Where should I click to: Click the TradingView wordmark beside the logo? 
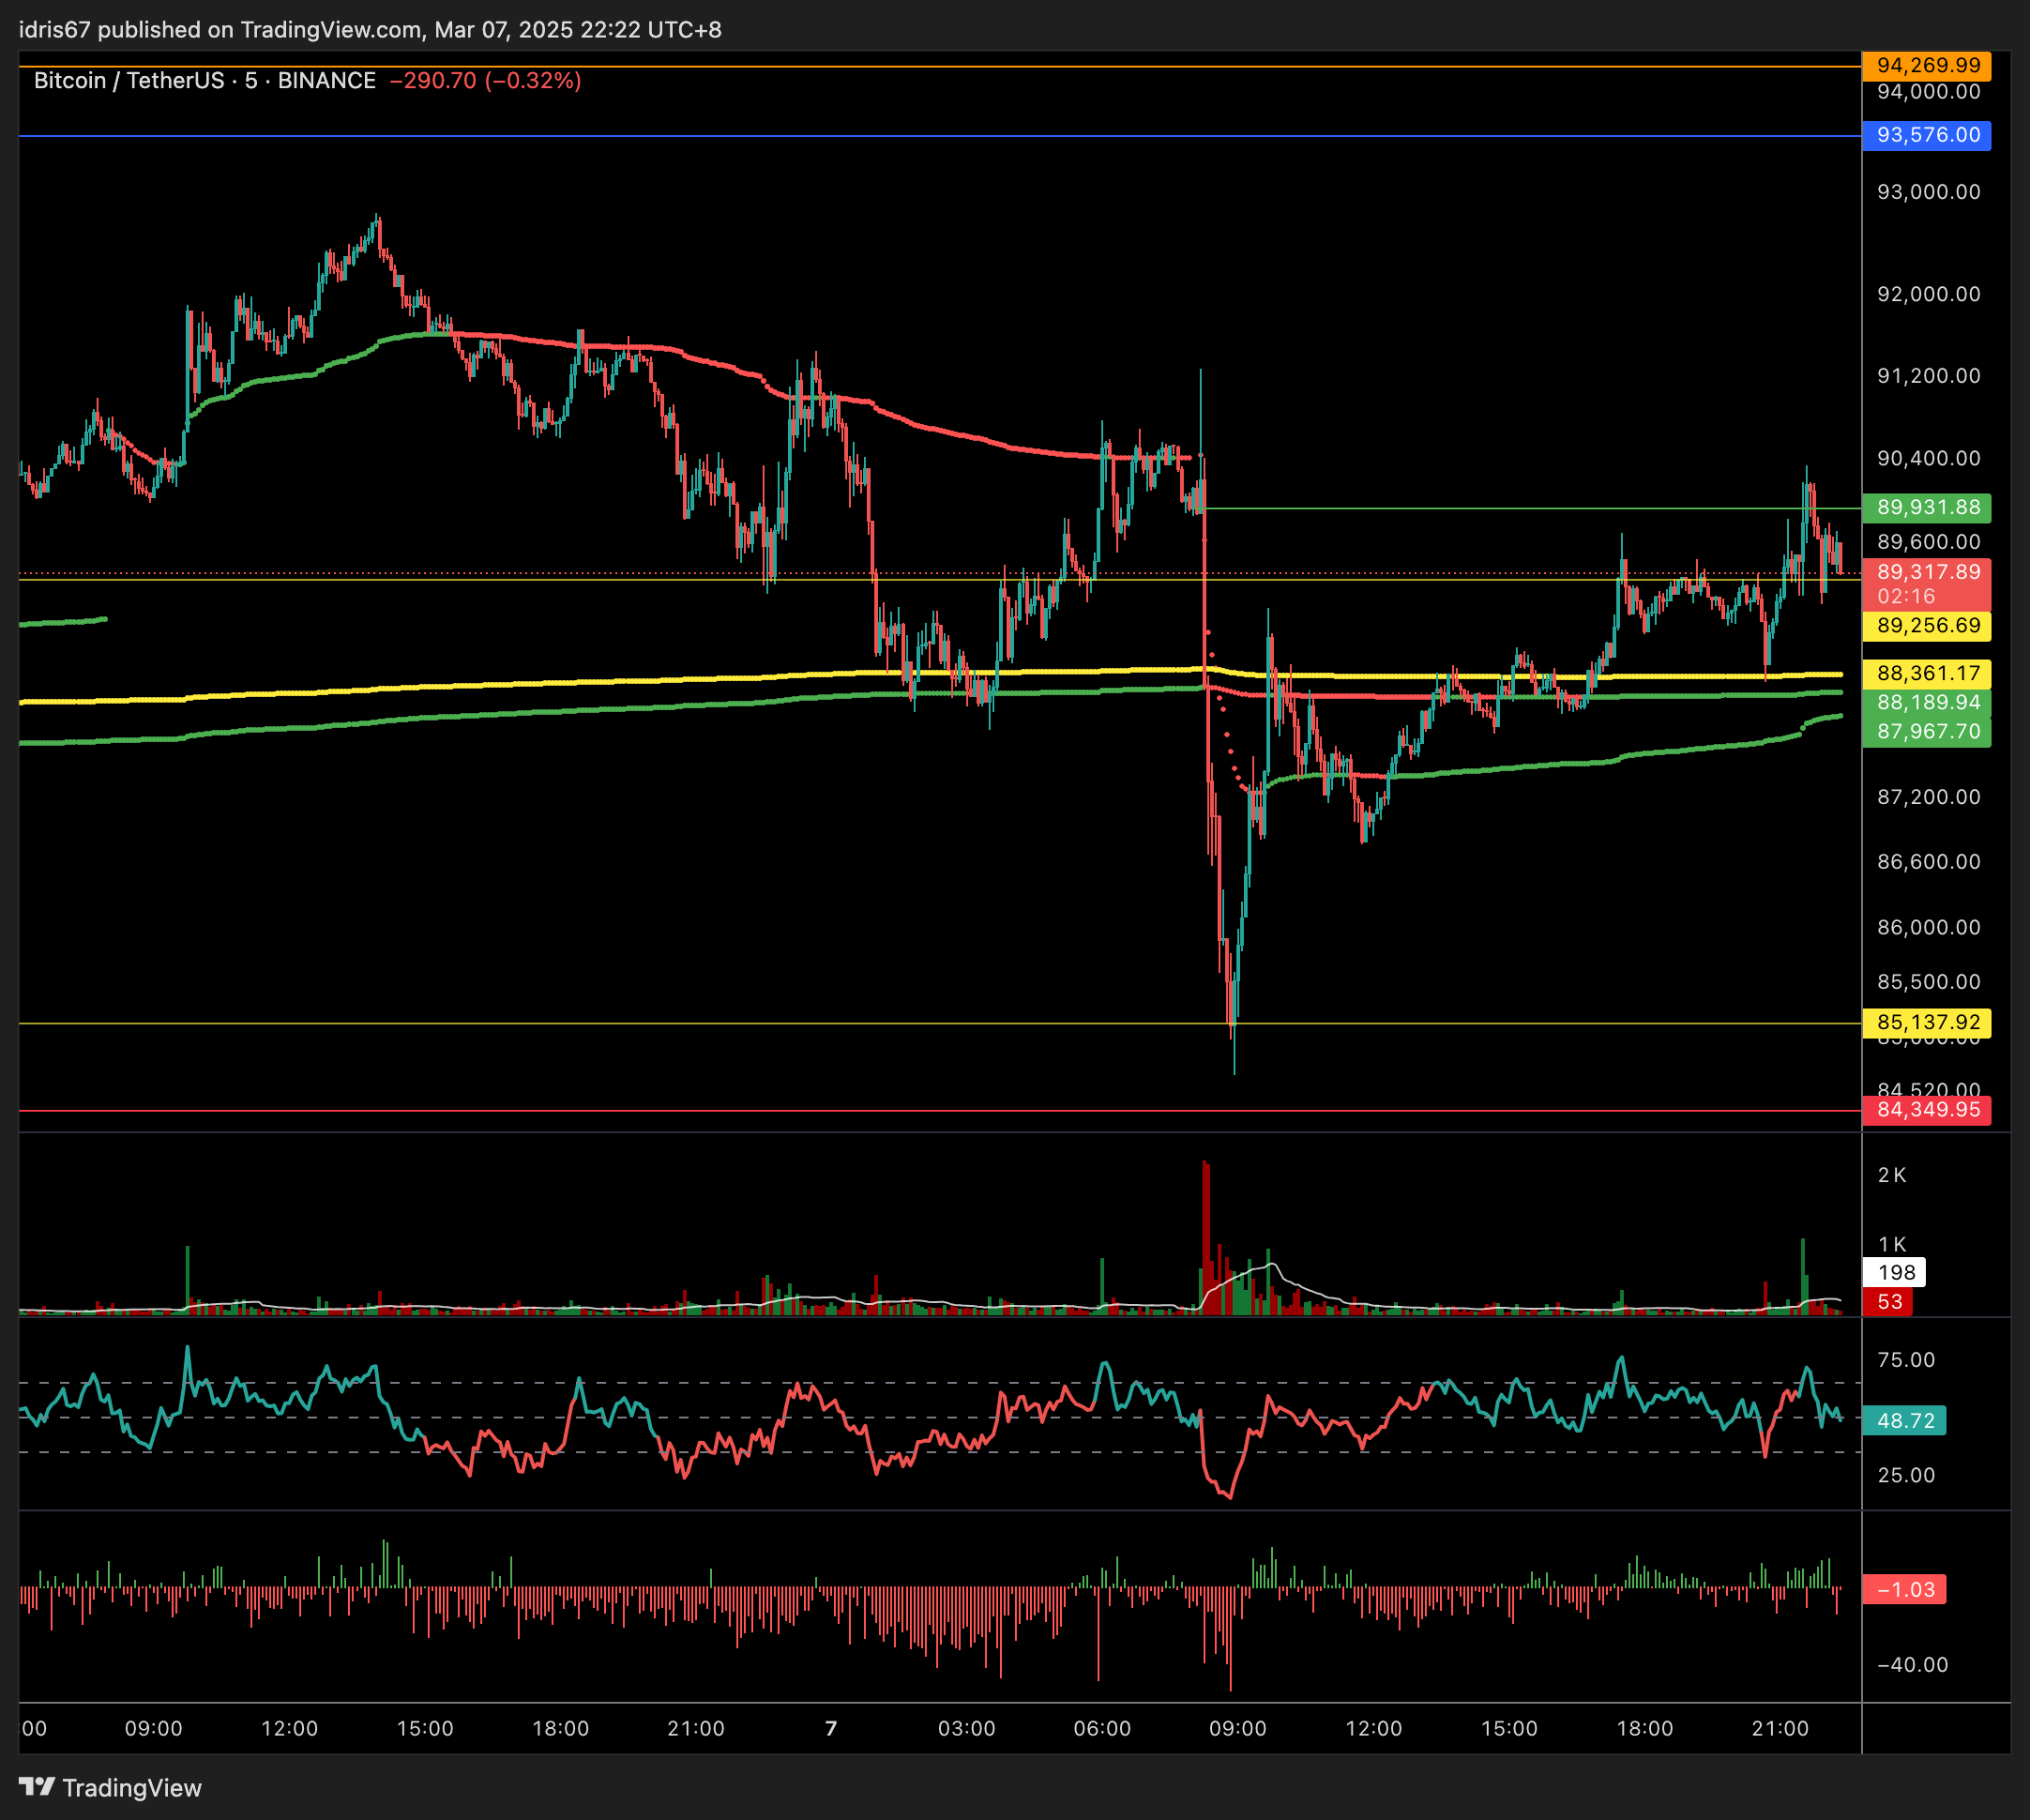coord(132,1788)
